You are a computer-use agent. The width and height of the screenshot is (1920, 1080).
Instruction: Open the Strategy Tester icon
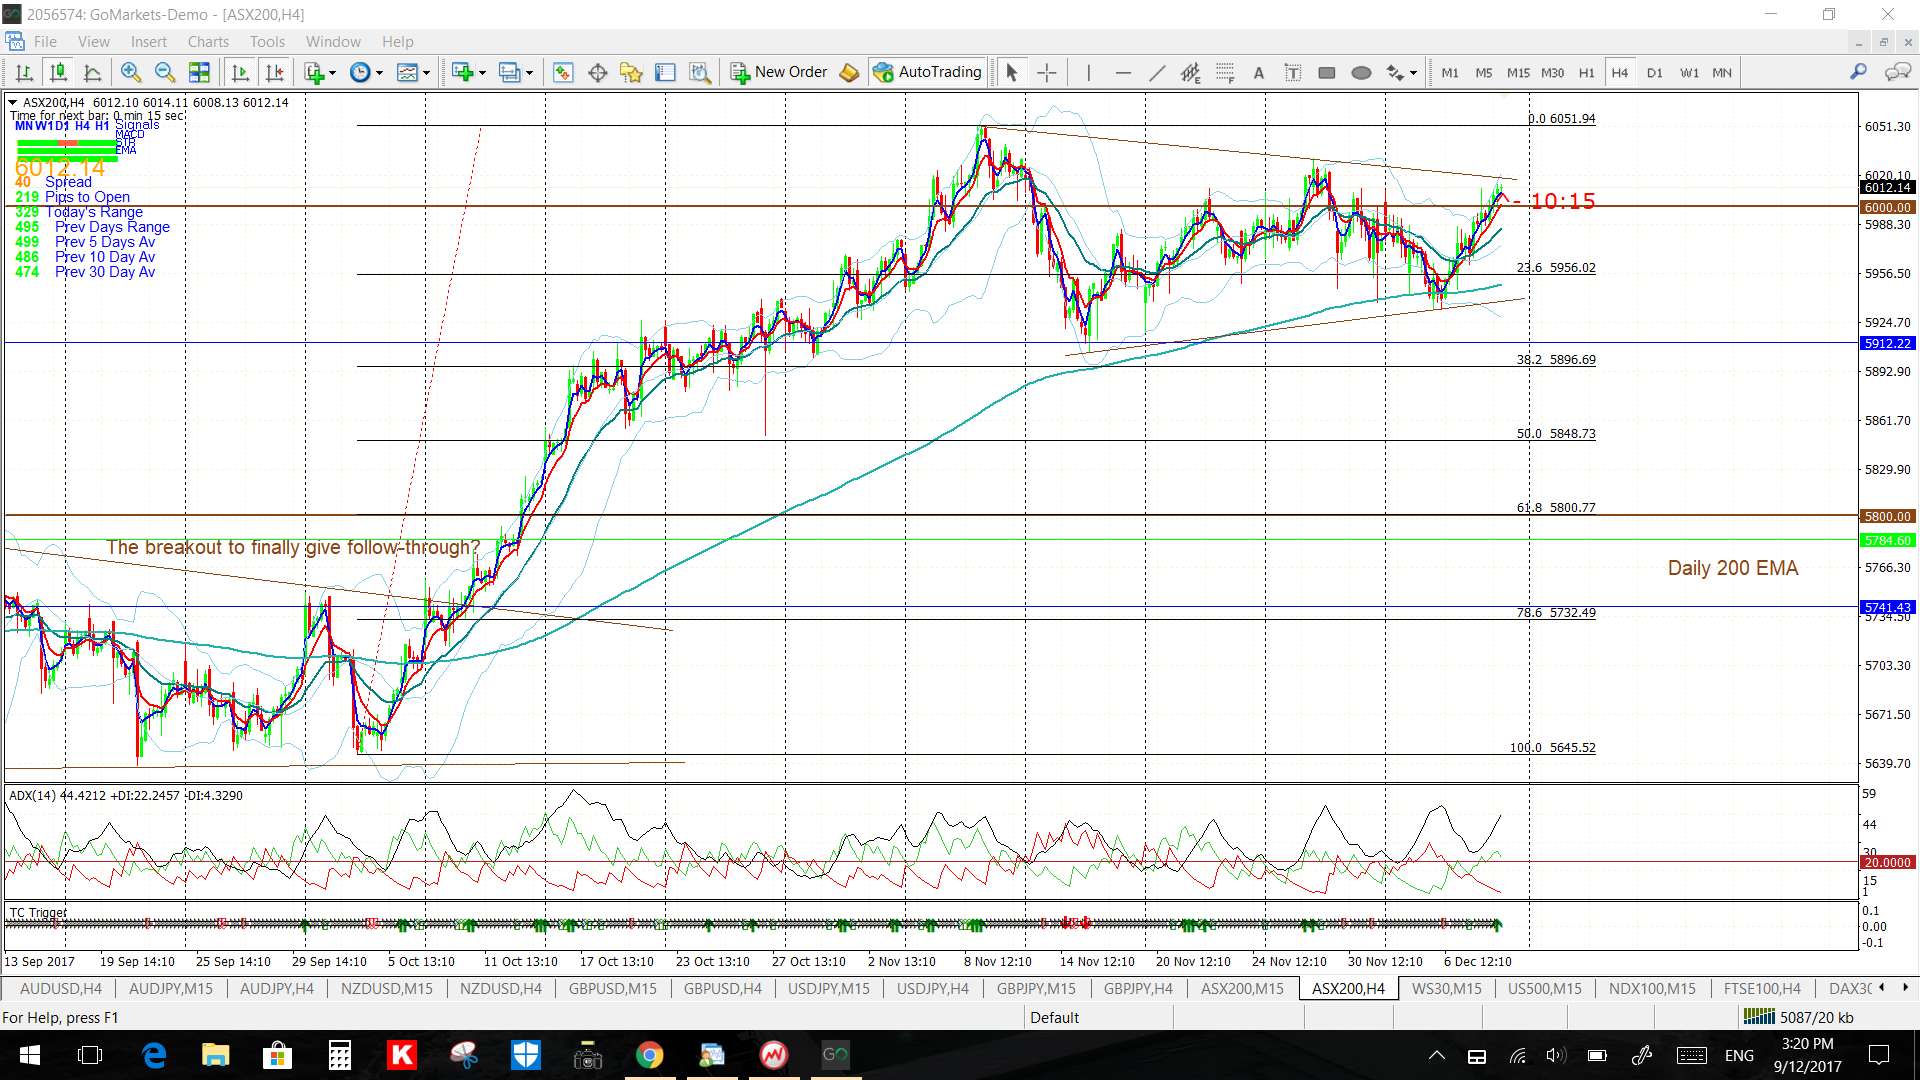(x=700, y=72)
